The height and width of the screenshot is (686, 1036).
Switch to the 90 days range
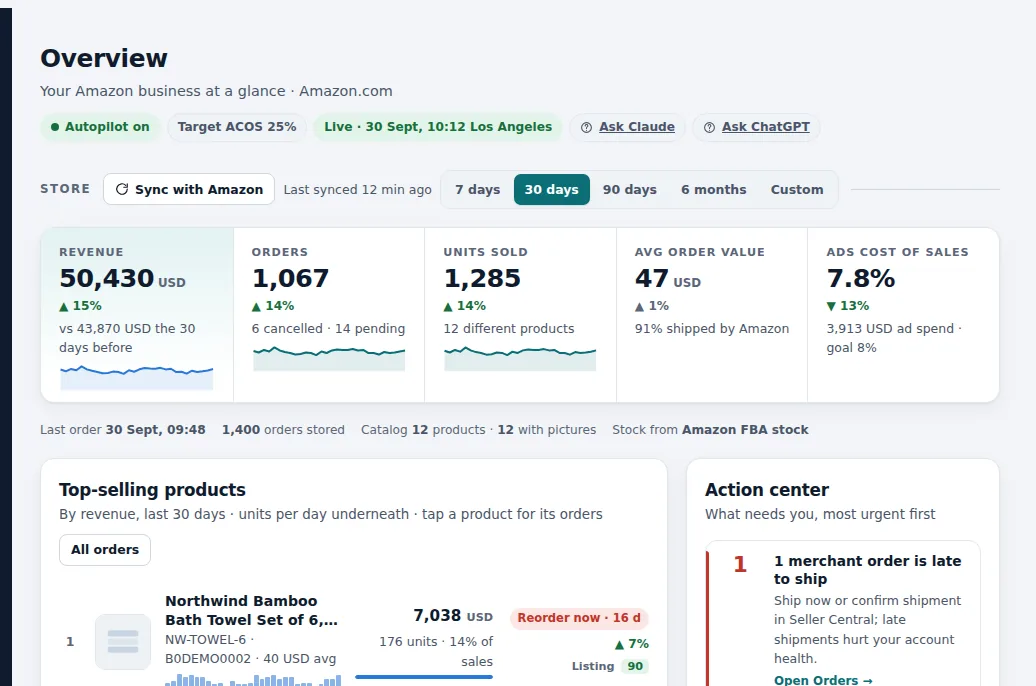pos(630,190)
